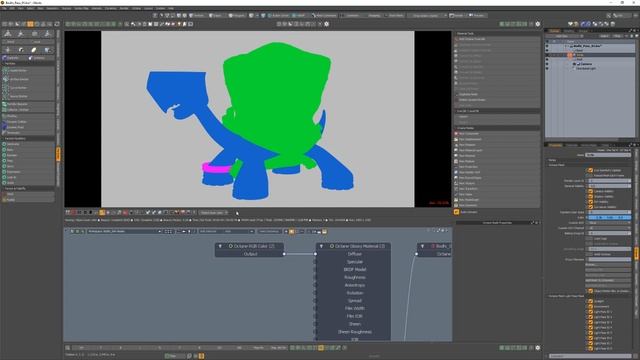Open the gear settings at the timeline's right end
This screenshot has height=360, width=640.
click(538, 348)
